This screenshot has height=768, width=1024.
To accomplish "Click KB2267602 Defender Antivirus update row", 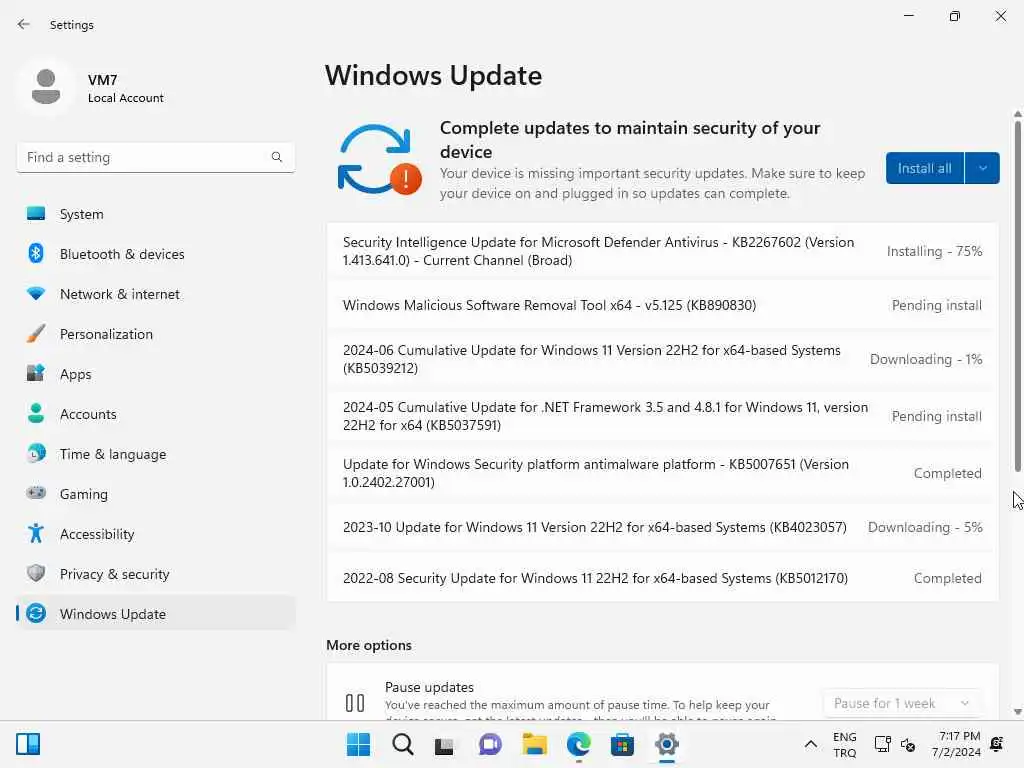I will pos(662,251).
